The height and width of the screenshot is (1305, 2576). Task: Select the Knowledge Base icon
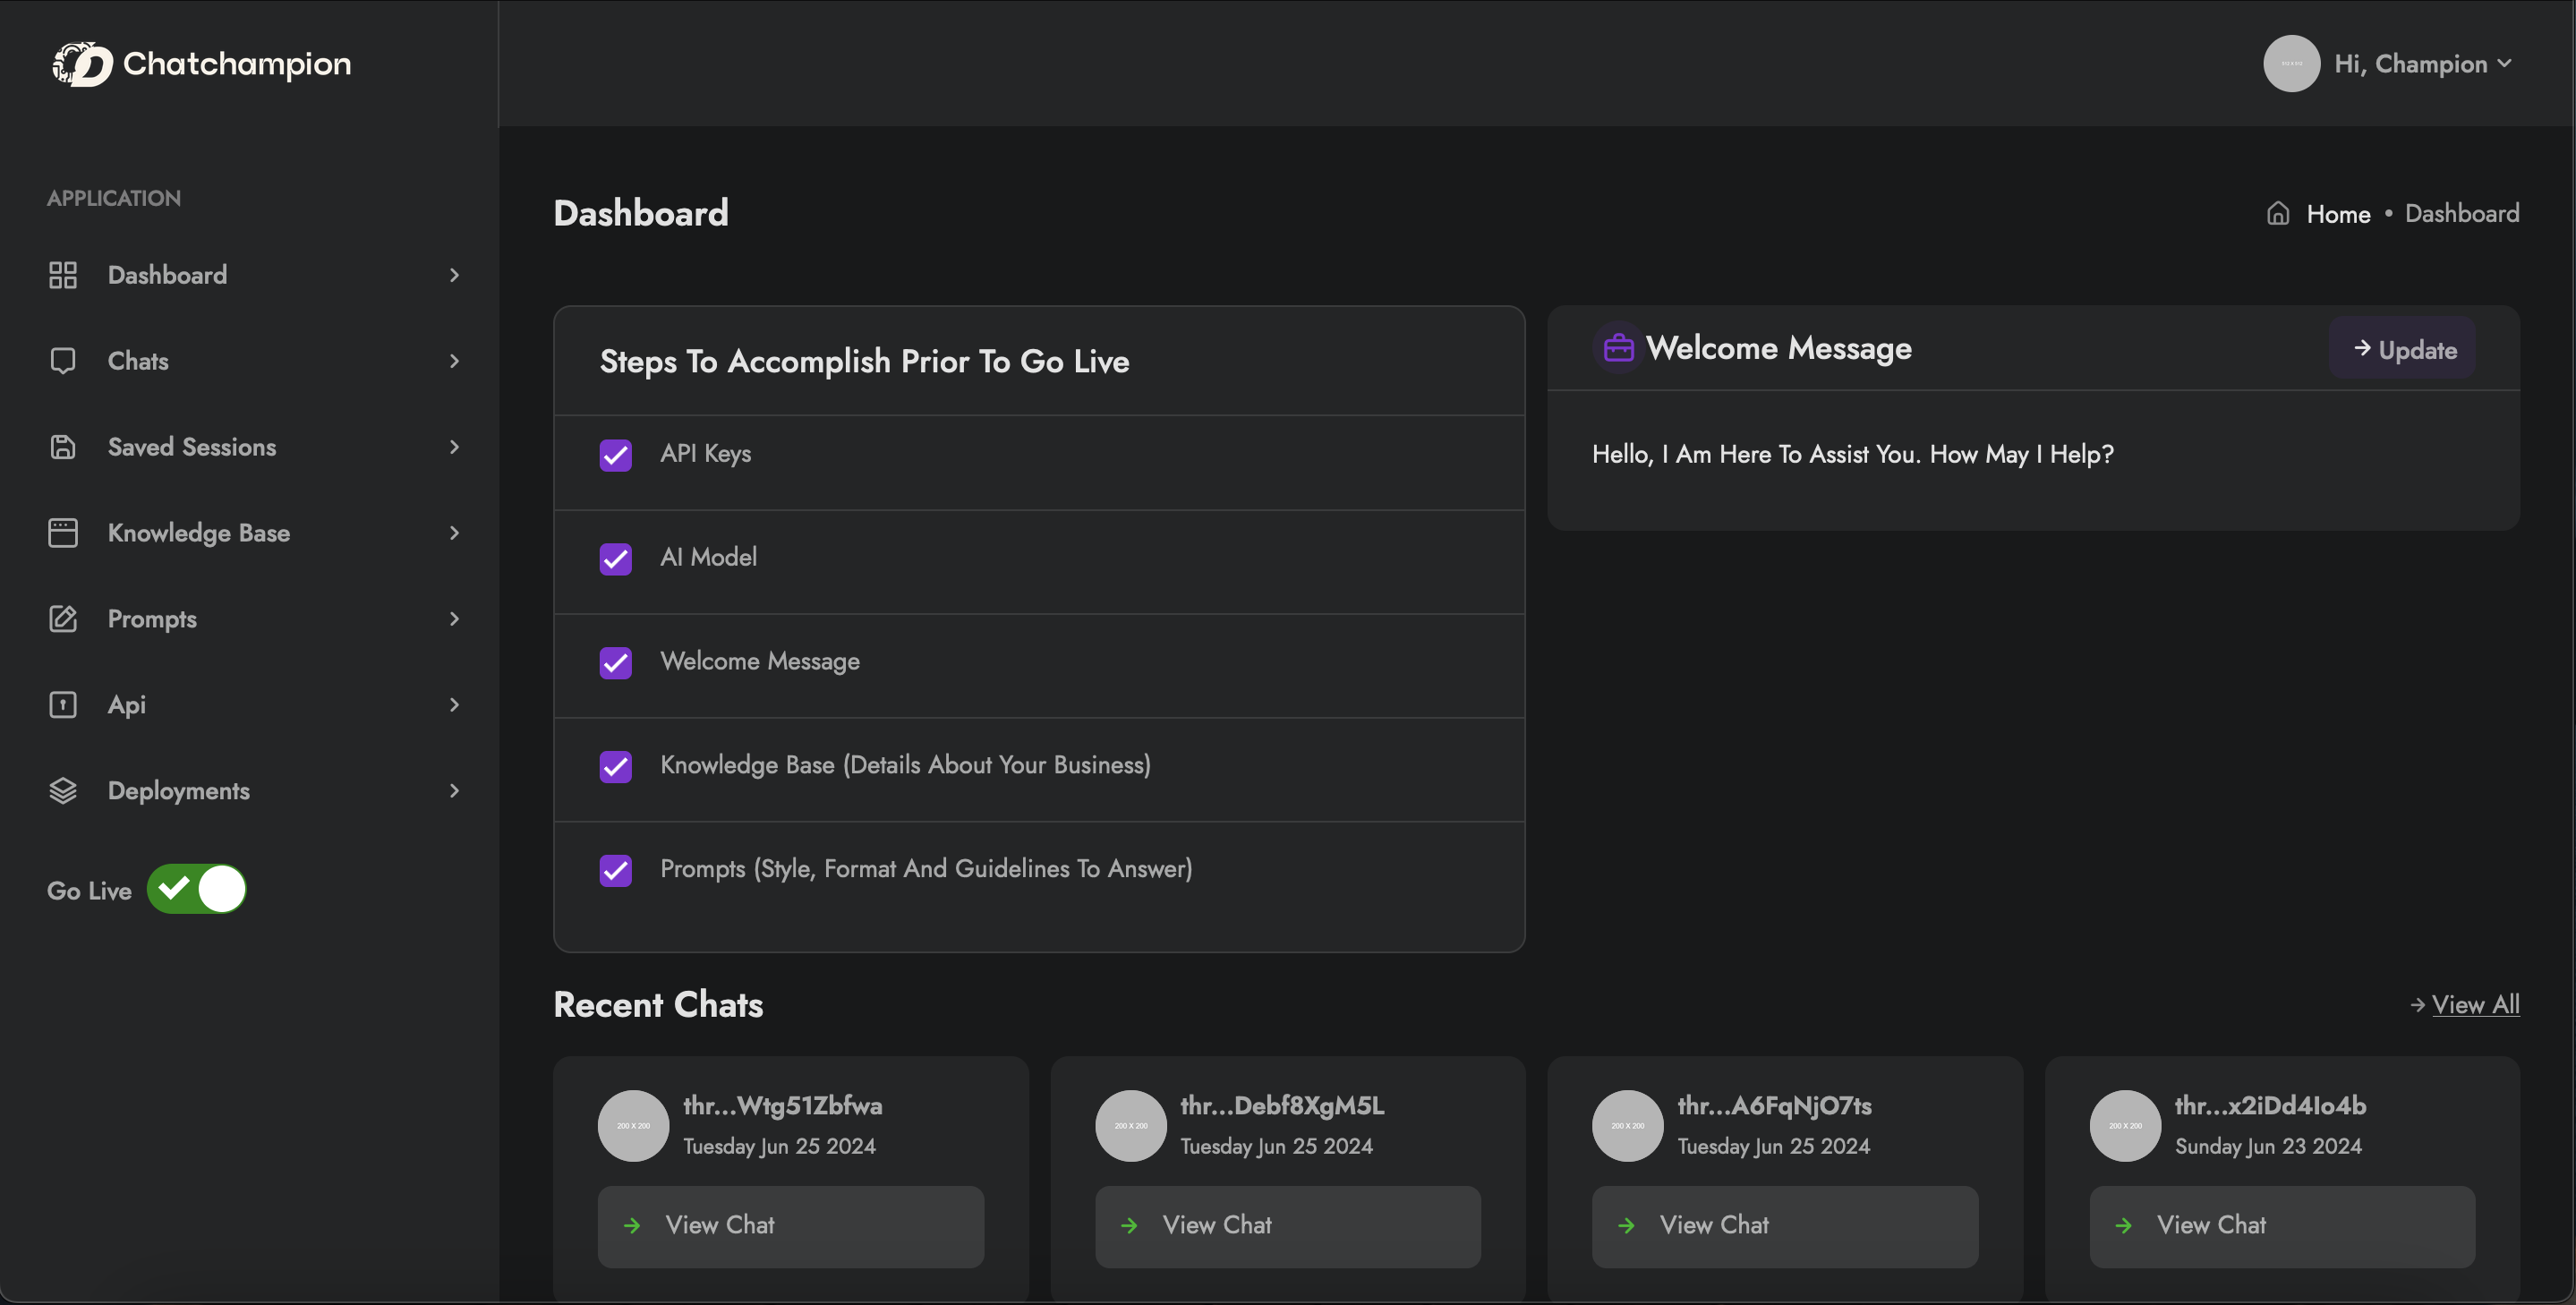(x=63, y=533)
